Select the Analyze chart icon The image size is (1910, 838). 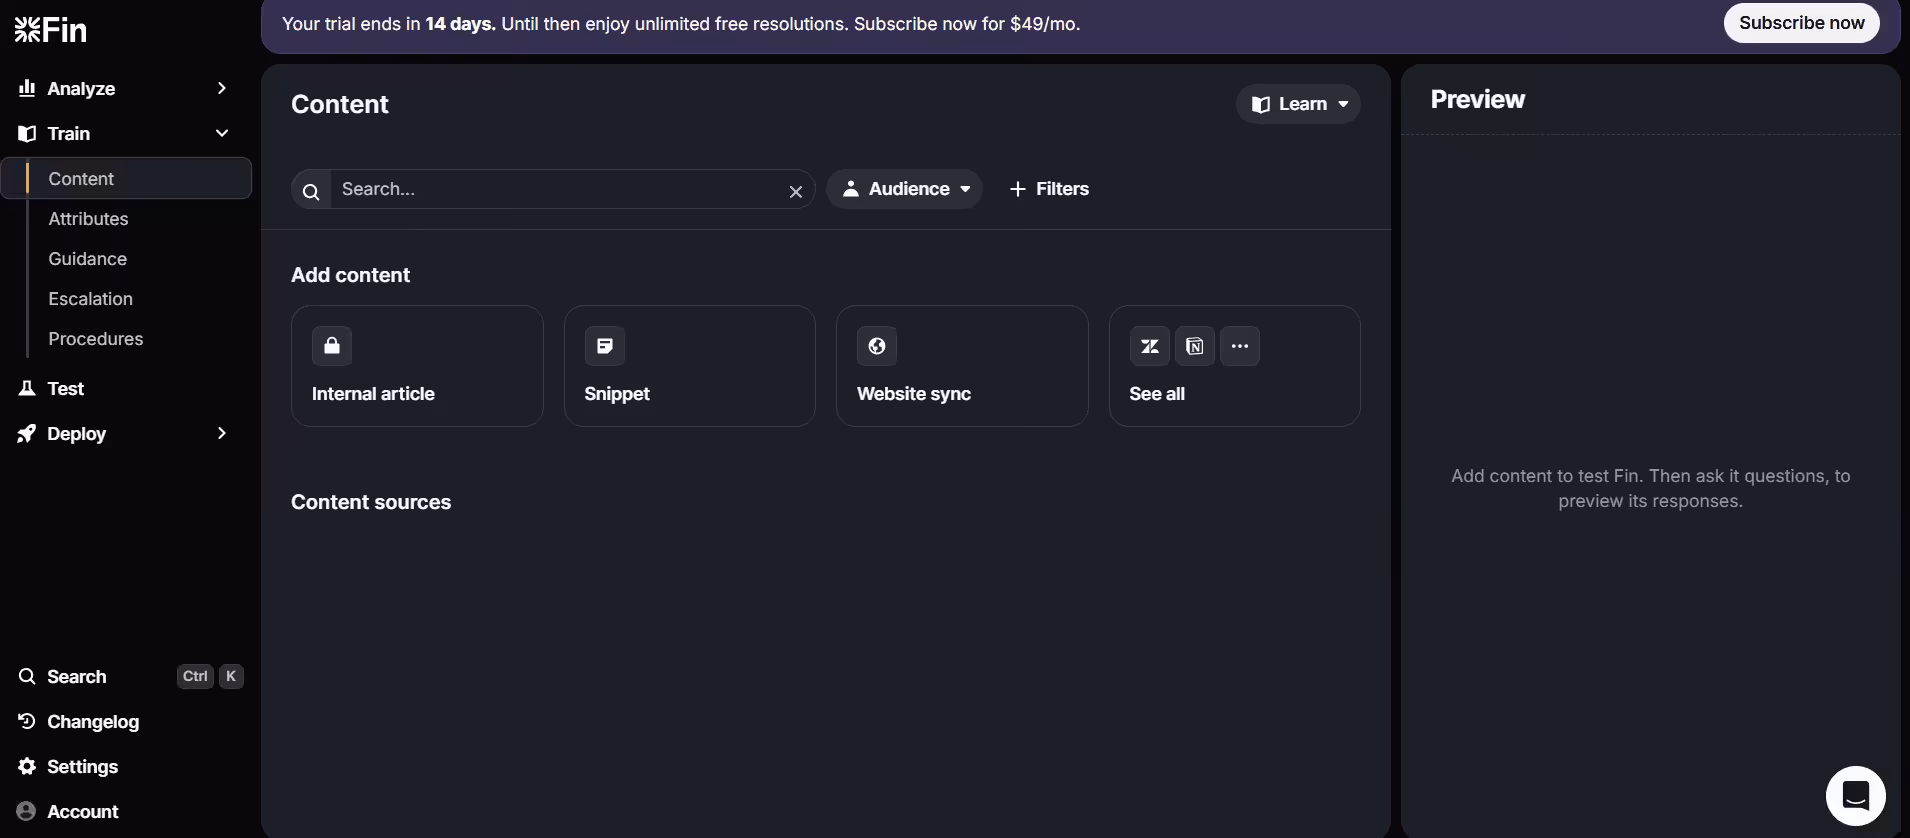[27, 88]
